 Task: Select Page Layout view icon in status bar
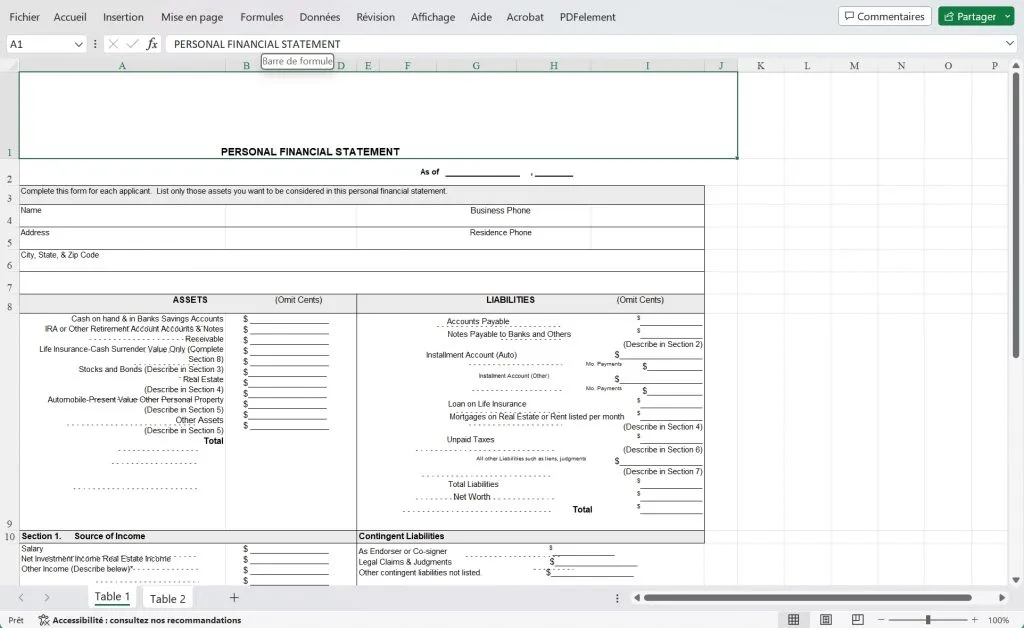point(825,619)
